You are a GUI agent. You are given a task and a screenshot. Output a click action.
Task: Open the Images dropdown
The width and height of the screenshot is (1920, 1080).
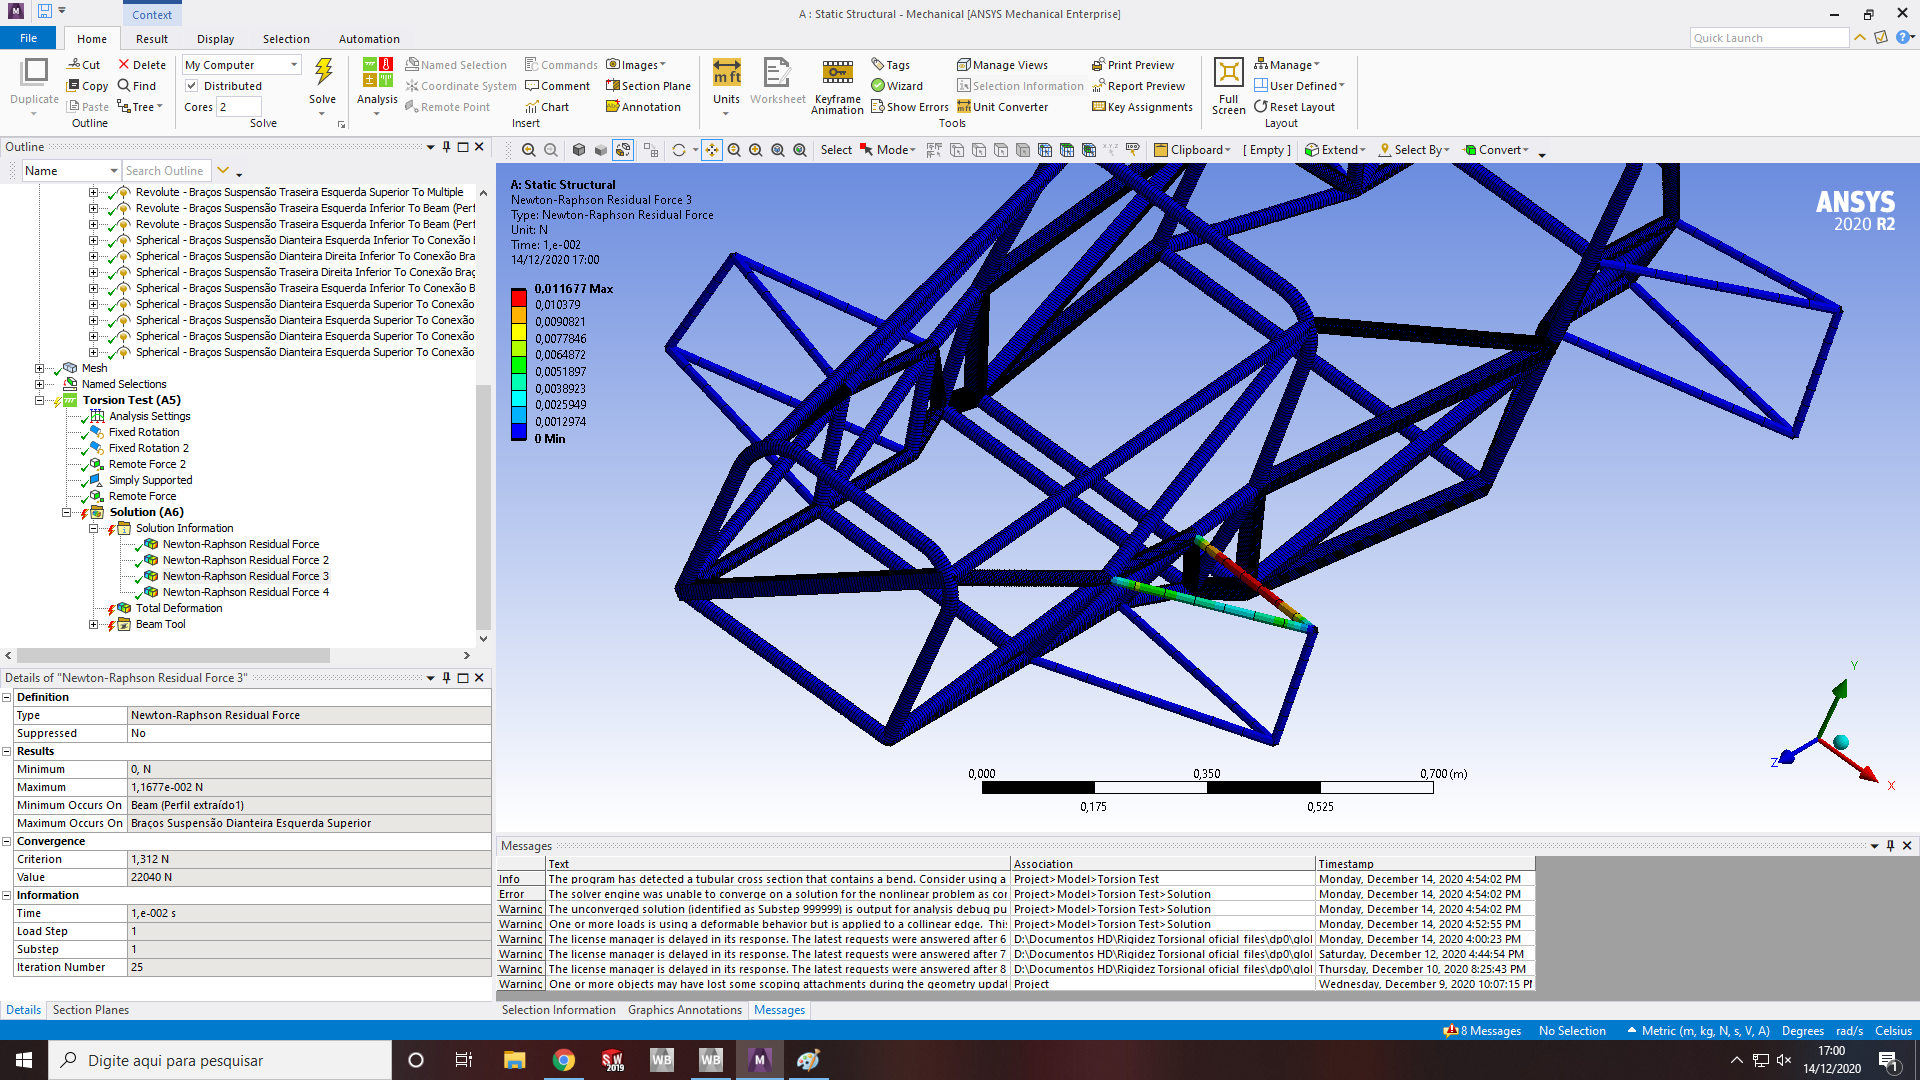click(x=636, y=65)
